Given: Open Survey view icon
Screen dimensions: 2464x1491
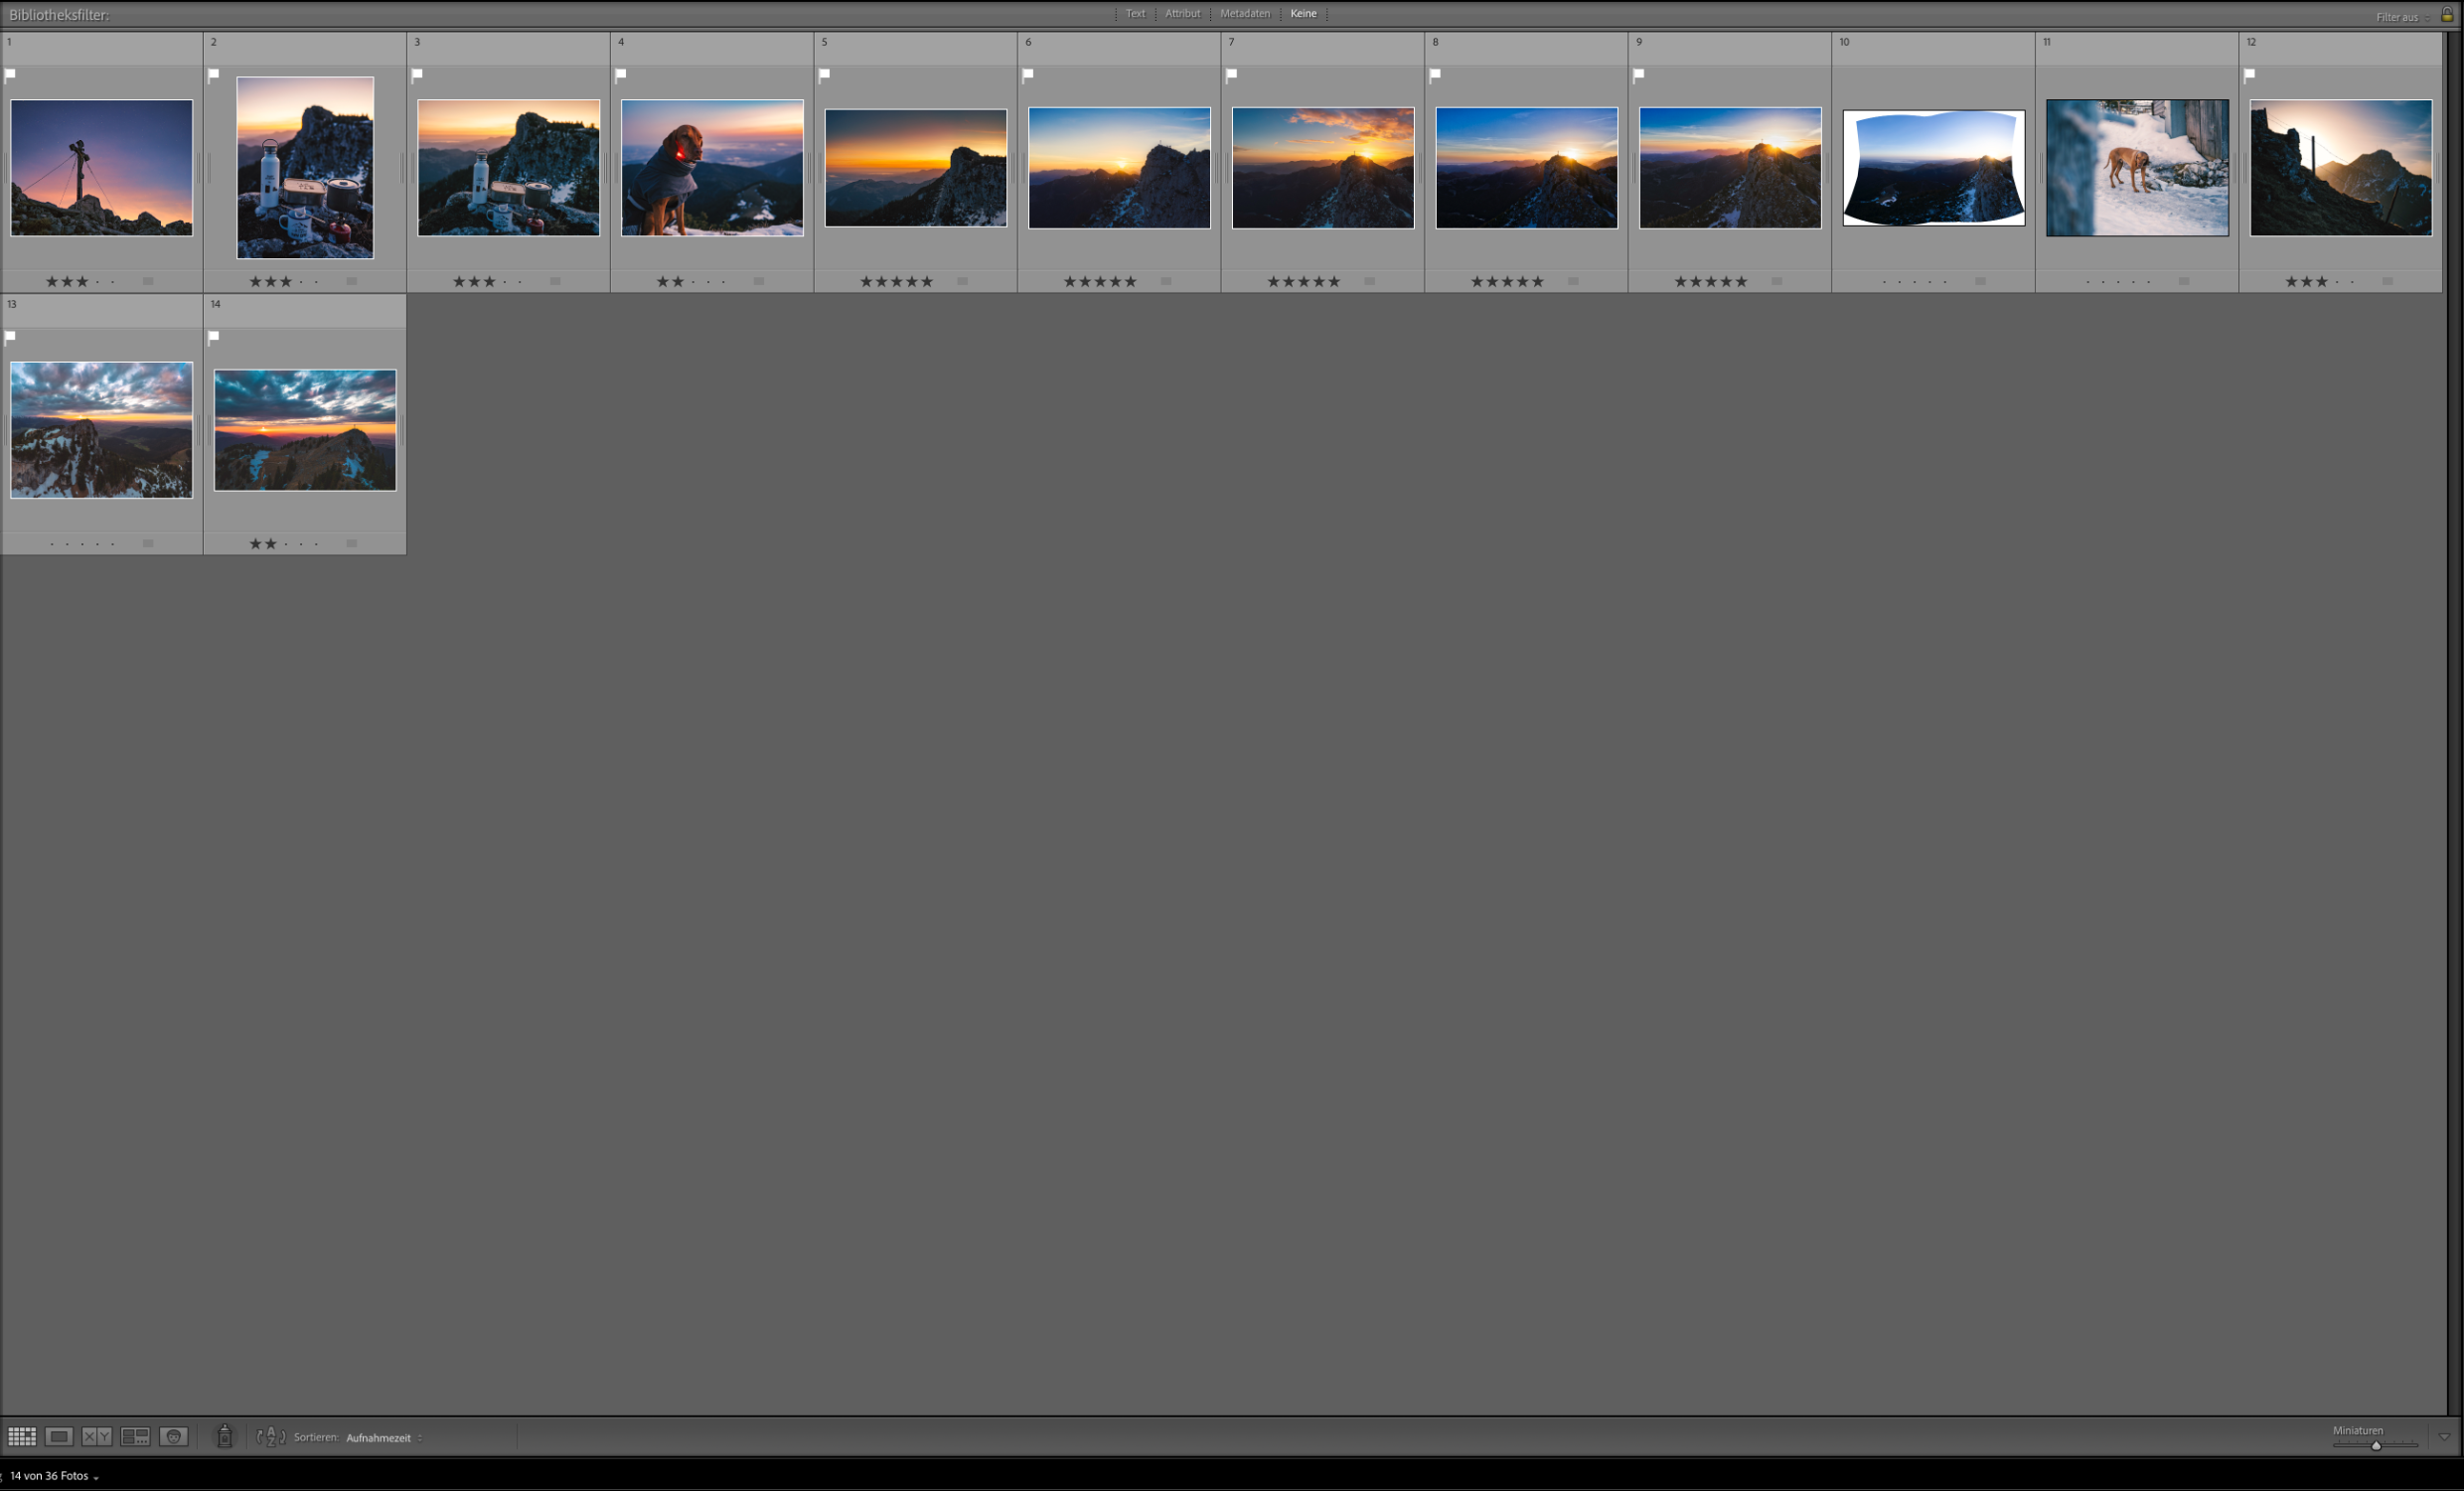Looking at the screenshot, I should (135, 1437).
